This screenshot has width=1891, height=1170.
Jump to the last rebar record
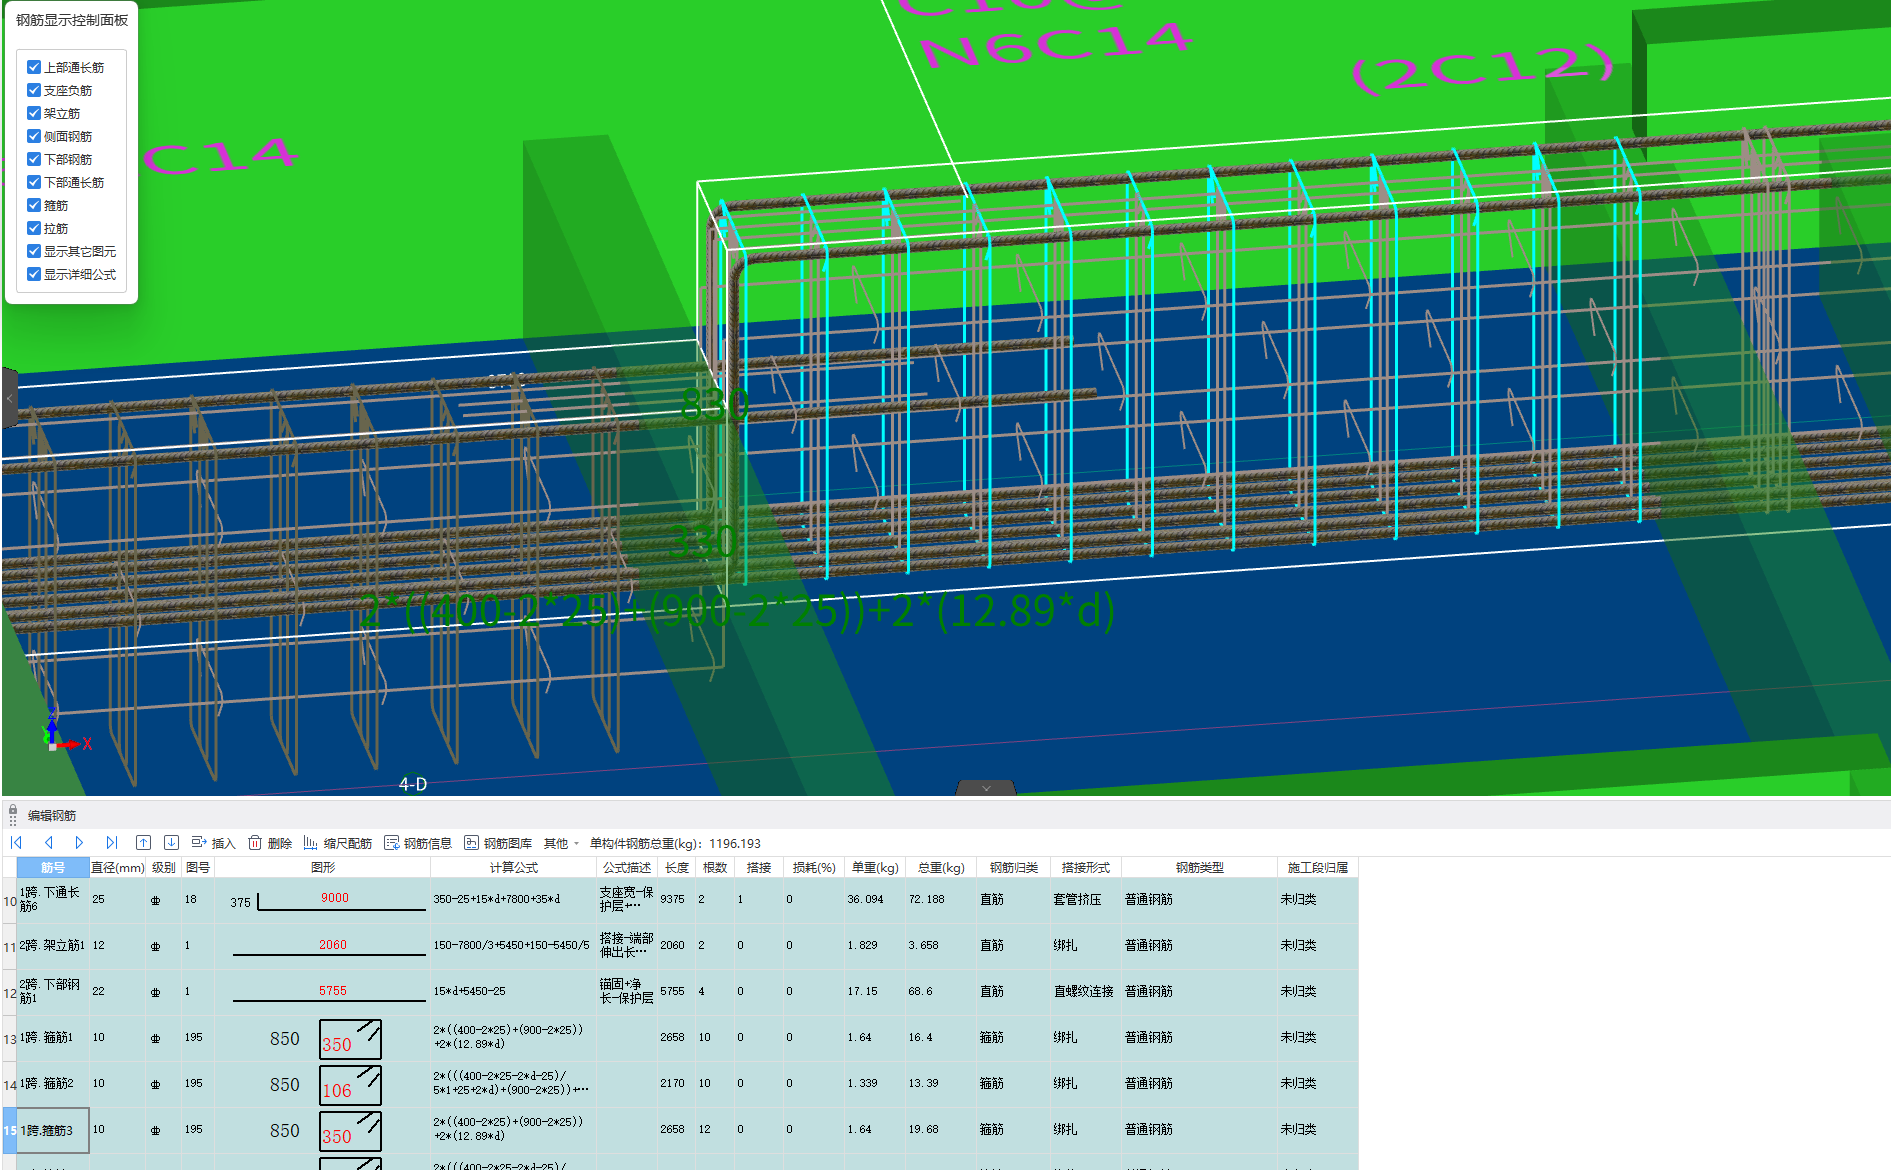point(112,843)
